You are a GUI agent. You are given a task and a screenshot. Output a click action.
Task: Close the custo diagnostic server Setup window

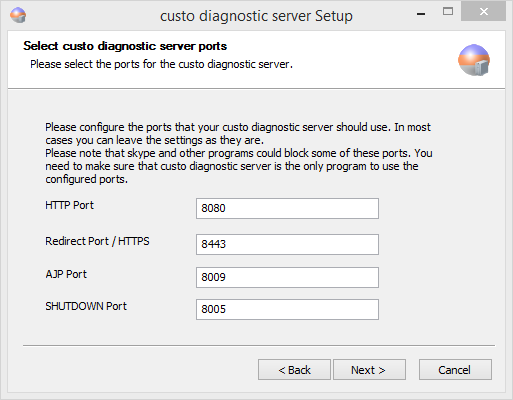click(x=484, y=12)
